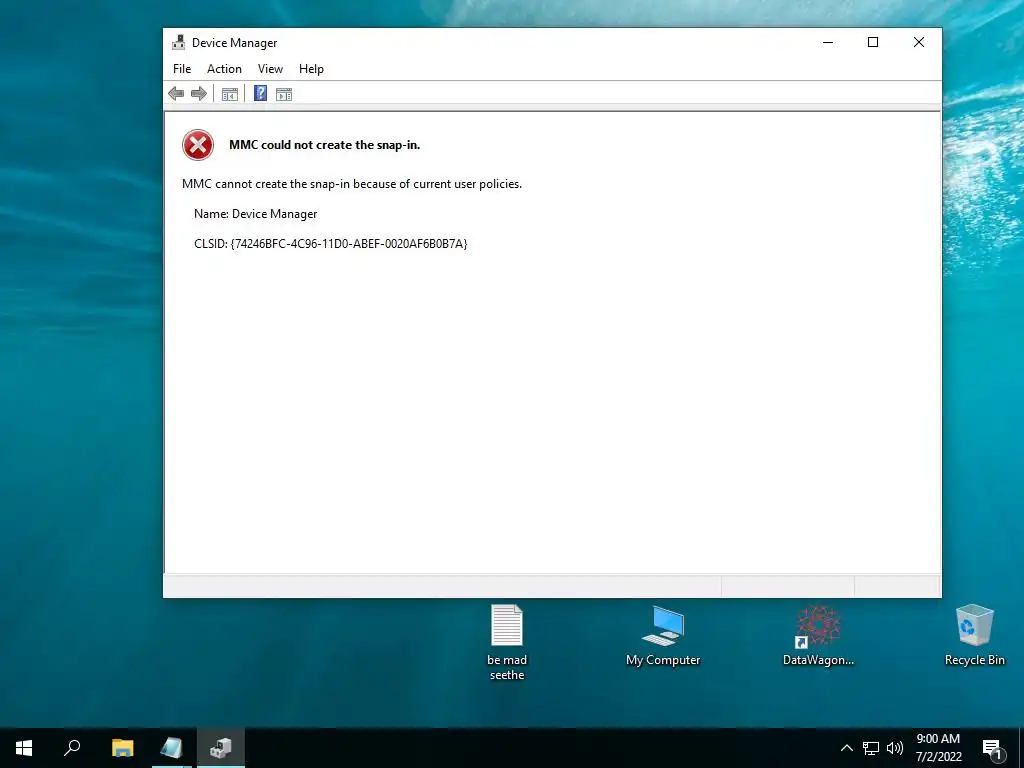The image size is (1024, 768).
Task: Open the volume speaker tray icon
Action: pyautogui.click(x=895, y=748)
